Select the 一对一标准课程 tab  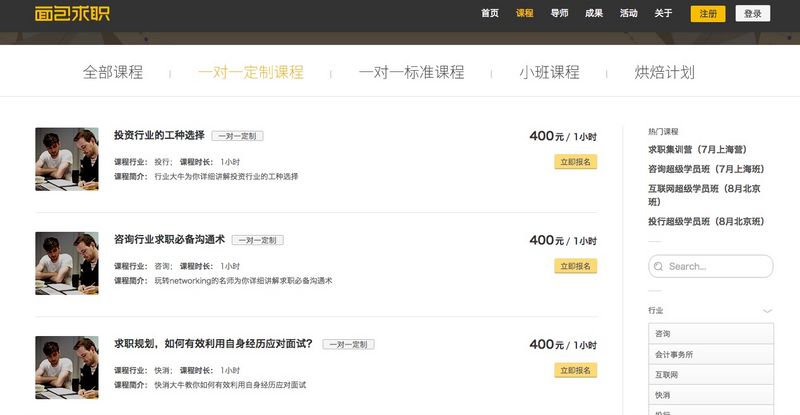click(x=411, y=73)
